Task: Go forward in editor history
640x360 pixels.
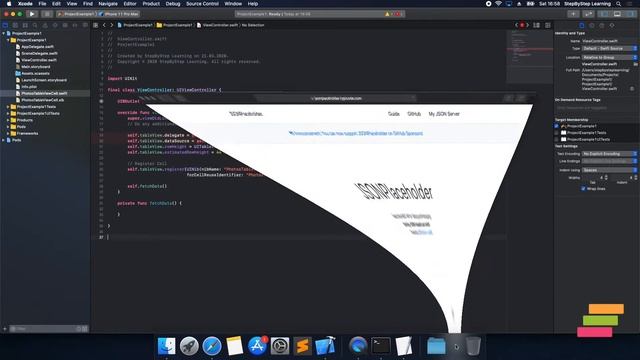Action: point(111,25)
